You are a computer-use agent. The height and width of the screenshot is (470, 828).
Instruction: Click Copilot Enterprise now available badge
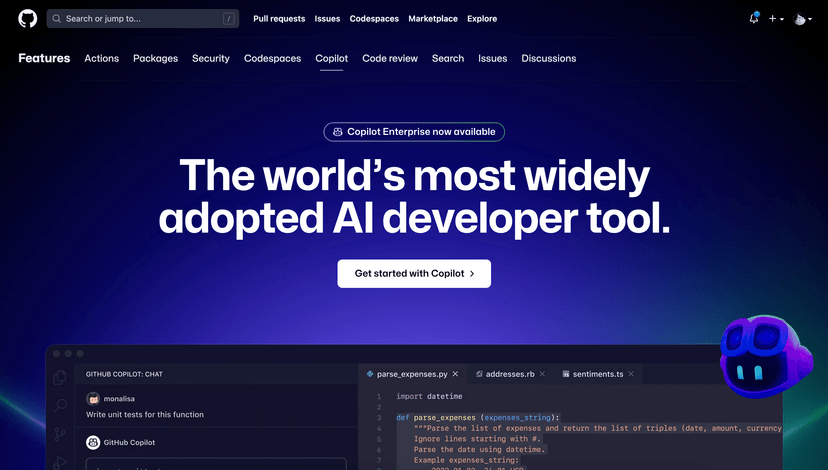(x=414, y=132)
